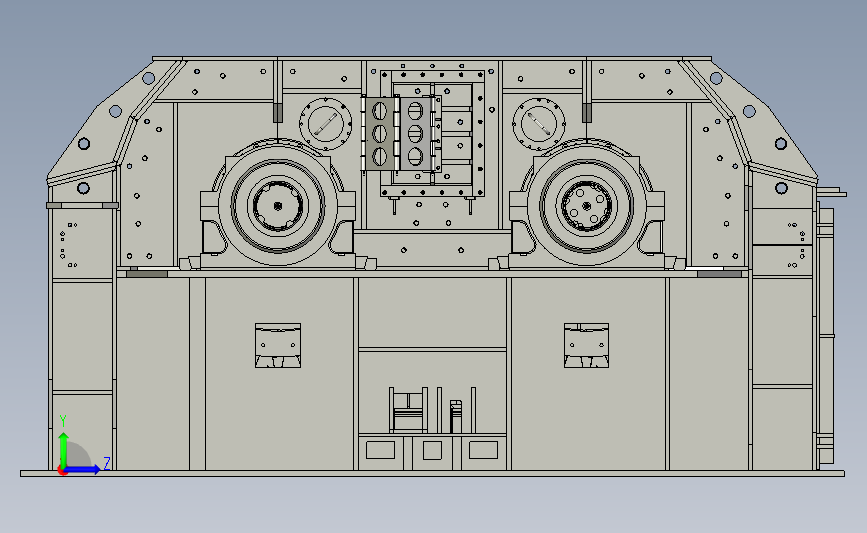Select the left rotor bearing housing
867x533 pixels.
click(278, 205)
